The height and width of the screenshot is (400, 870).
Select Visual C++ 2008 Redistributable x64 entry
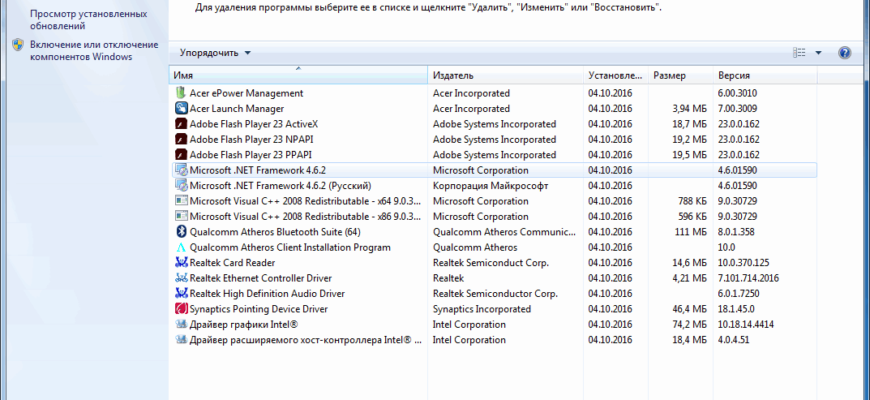coord(494,201)
